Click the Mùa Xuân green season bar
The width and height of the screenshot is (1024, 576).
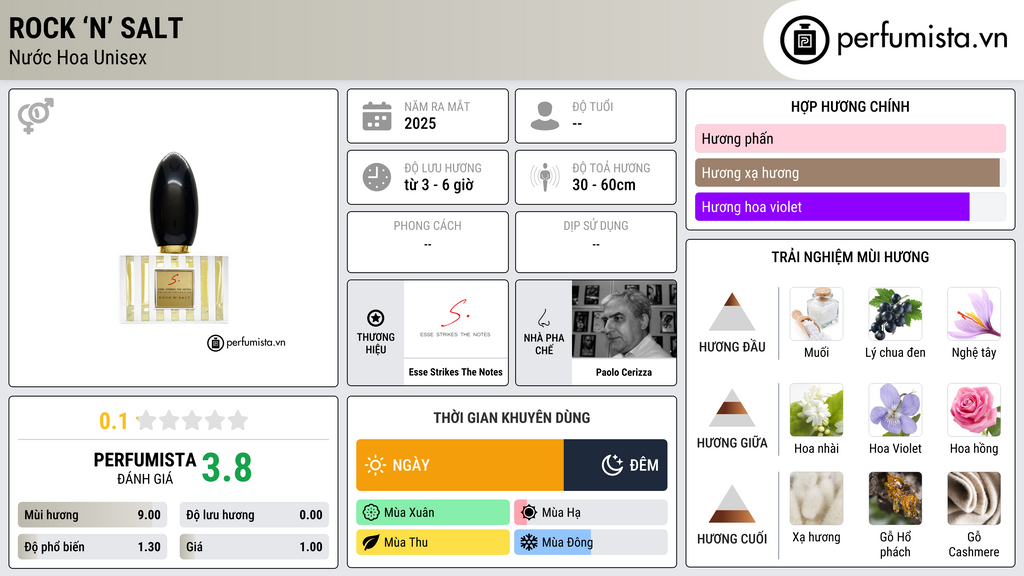click(x=433, y=513)
